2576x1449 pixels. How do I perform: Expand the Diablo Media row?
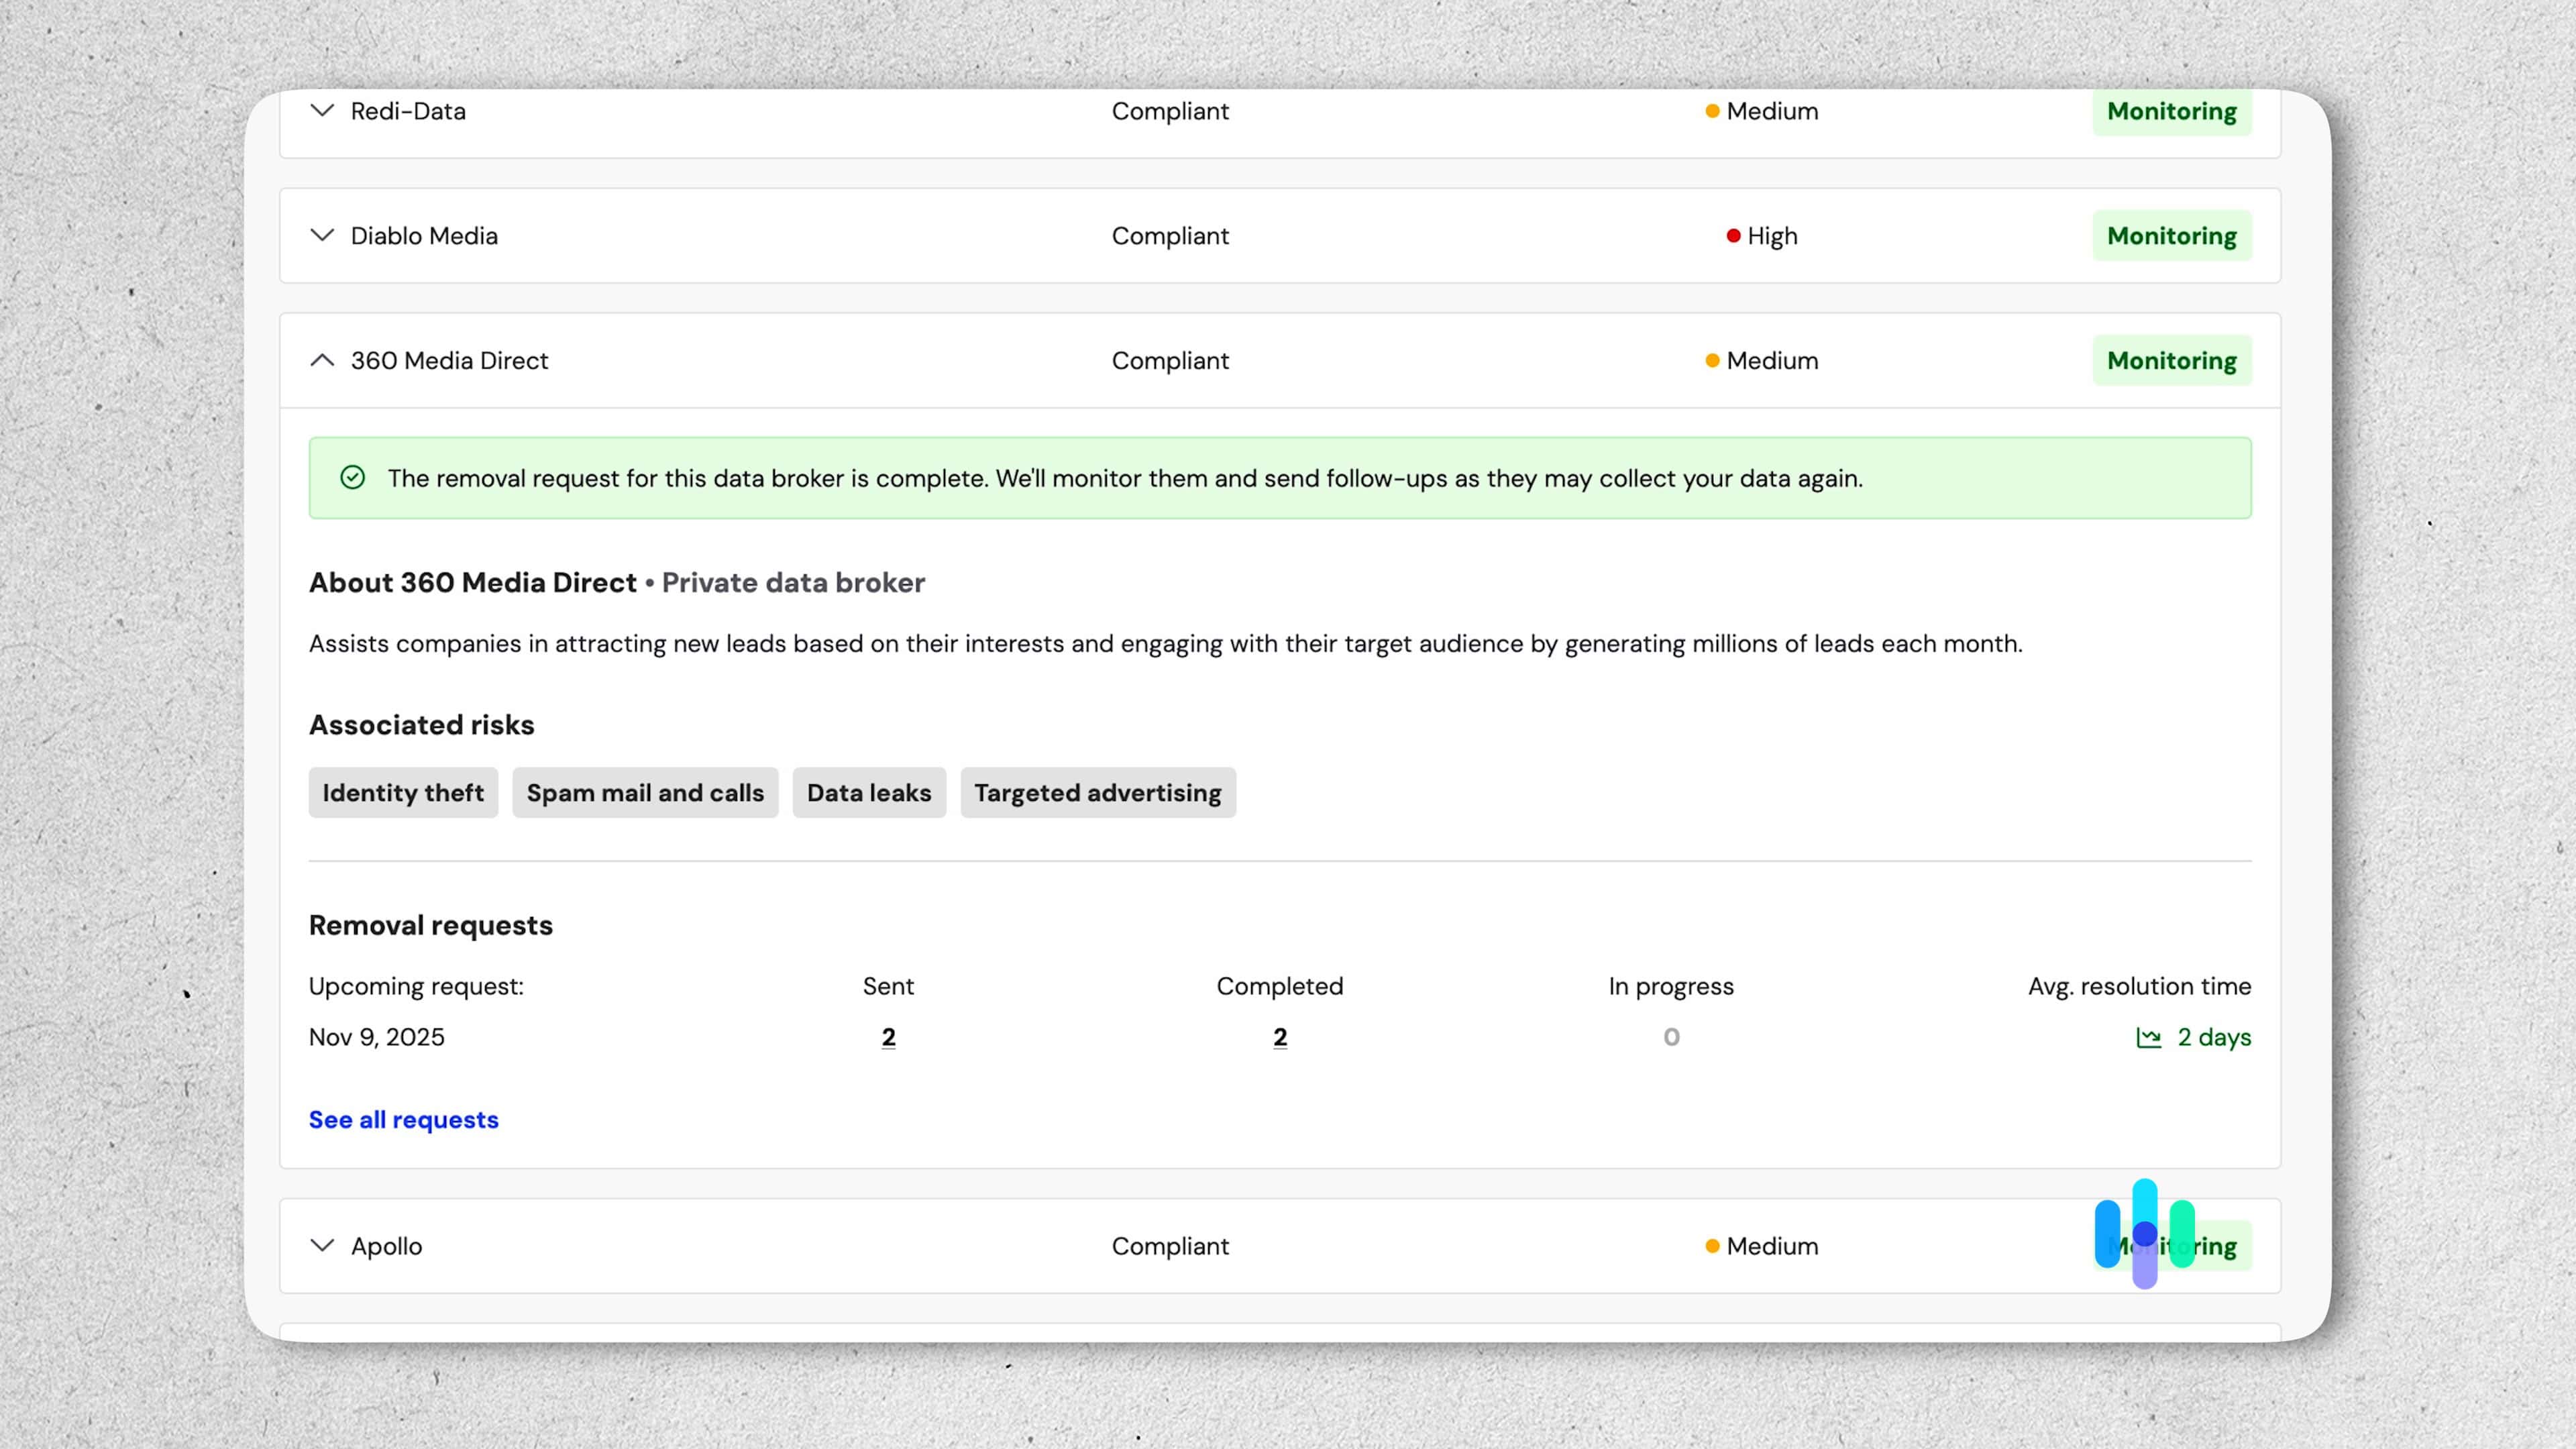(321, 236)
